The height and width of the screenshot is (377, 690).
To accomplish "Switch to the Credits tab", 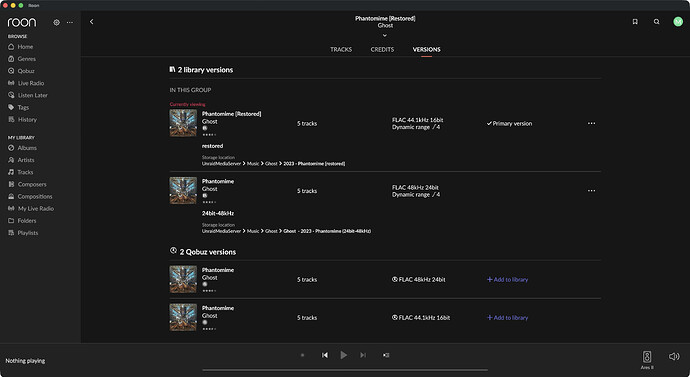I will pos(382,49).
